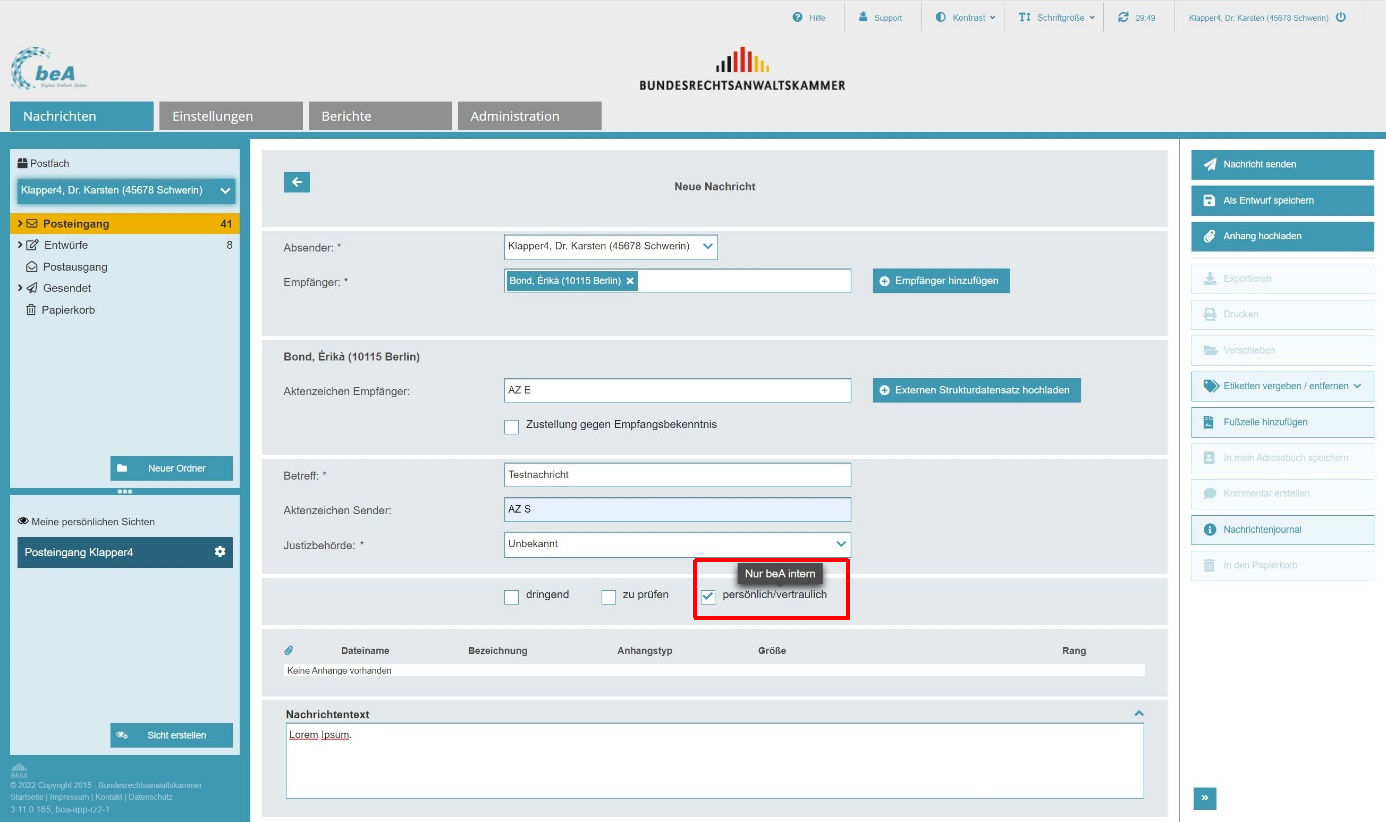Enable Zustellung gegen Empfangsbekenntnis checkbox

pos(511,427)
